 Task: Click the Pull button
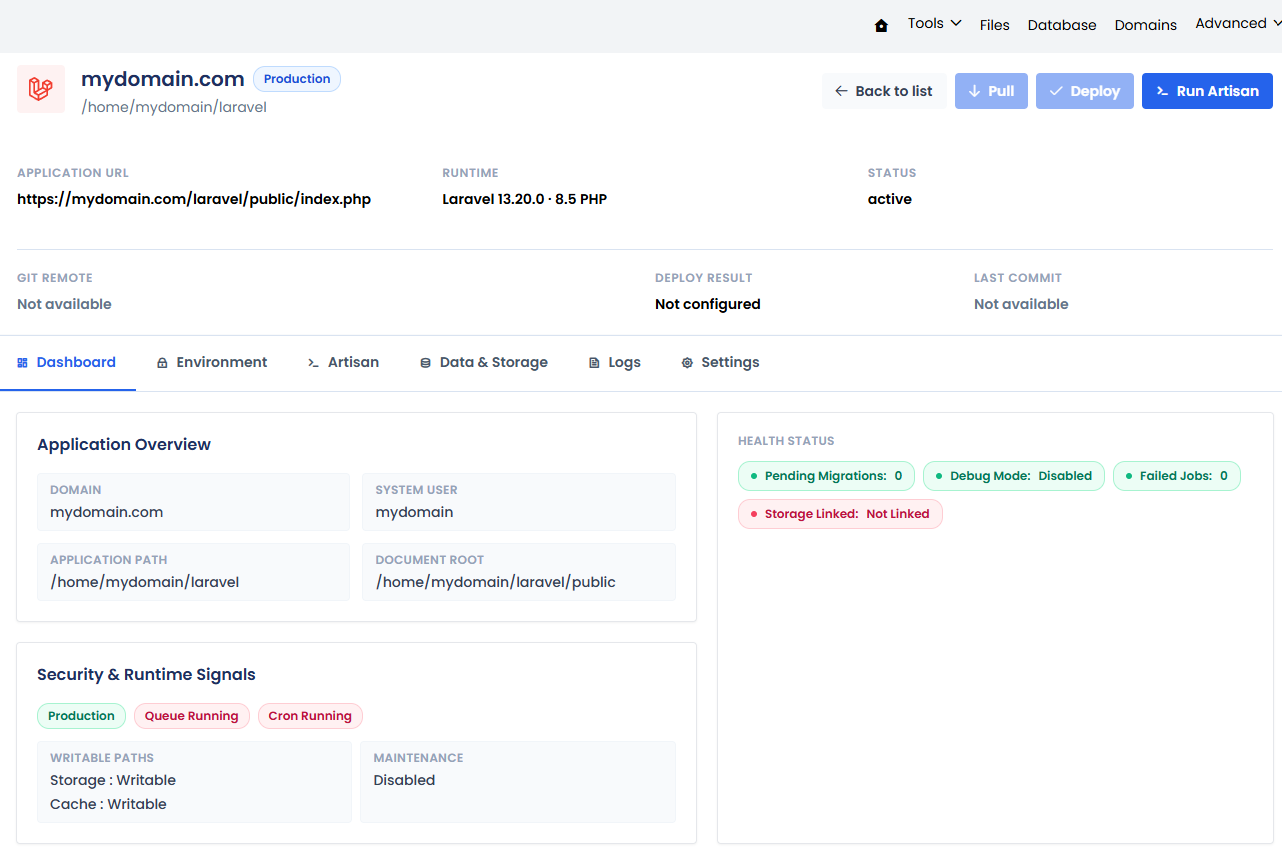pos(991,91)
